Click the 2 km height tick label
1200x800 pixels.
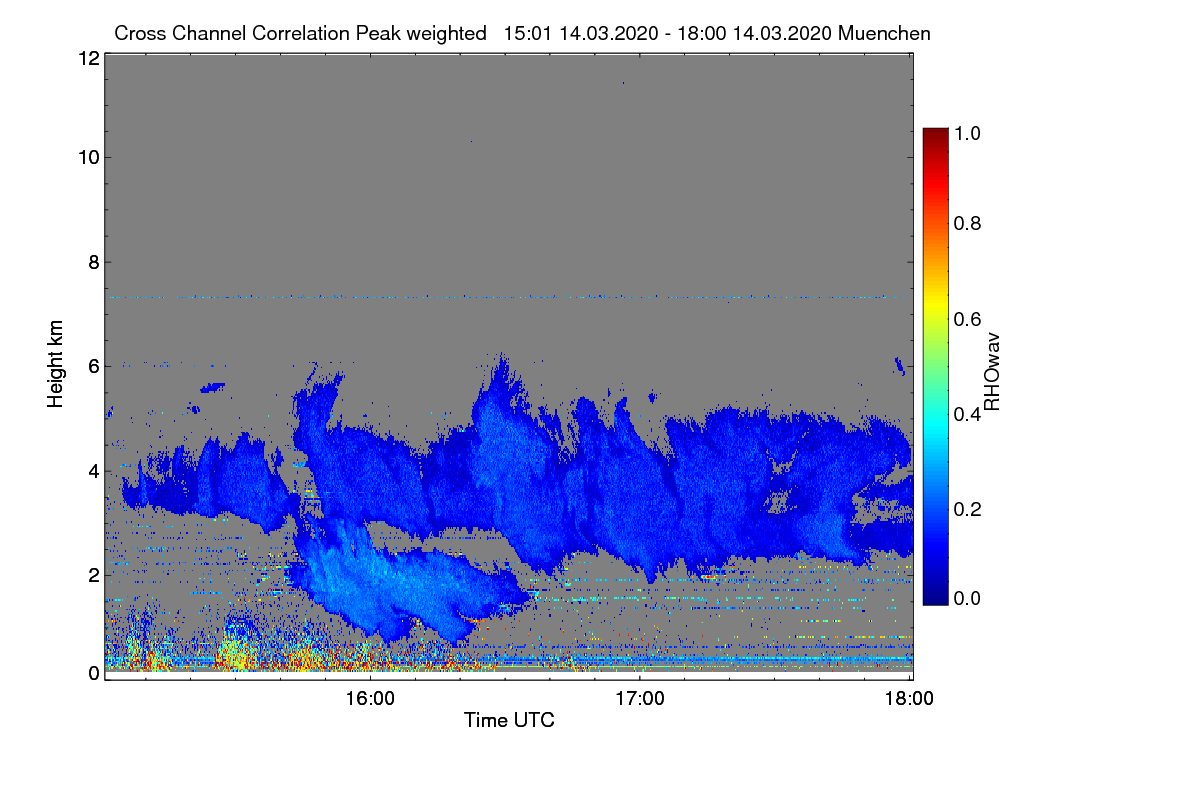point(92,574)
